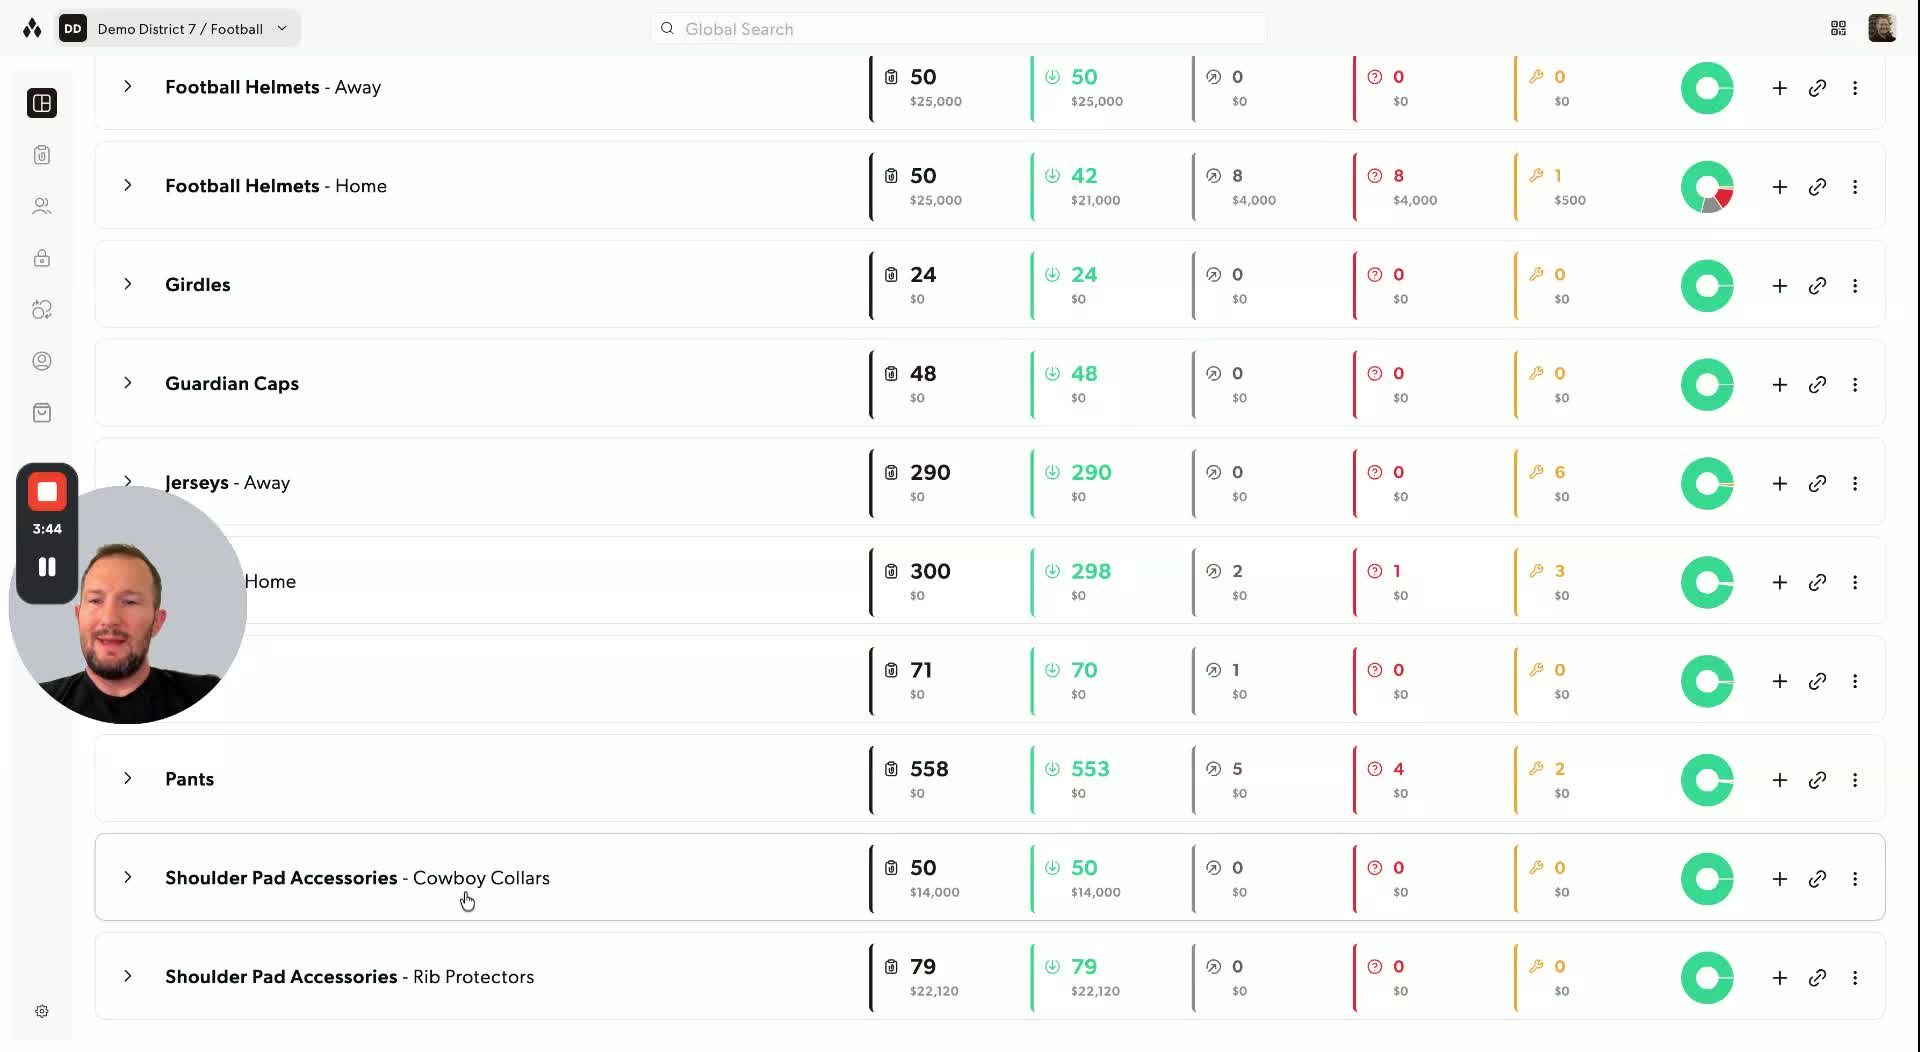Click the 6 repair count for Jerseys Away
The height and width of the screenshot is (1052, 1920).
point(1560,472)
